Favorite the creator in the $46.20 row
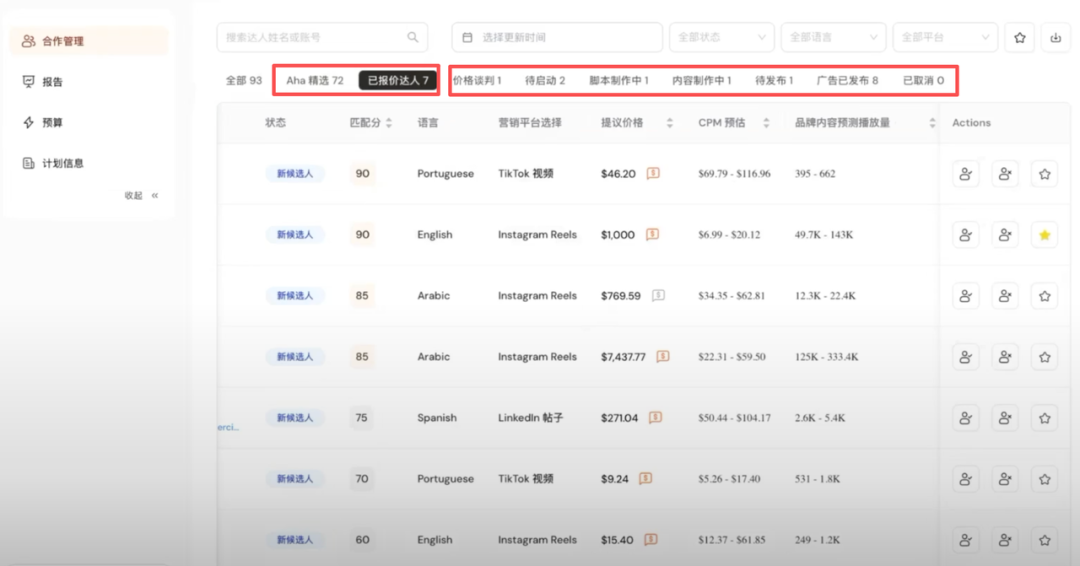 (1044, 174)
